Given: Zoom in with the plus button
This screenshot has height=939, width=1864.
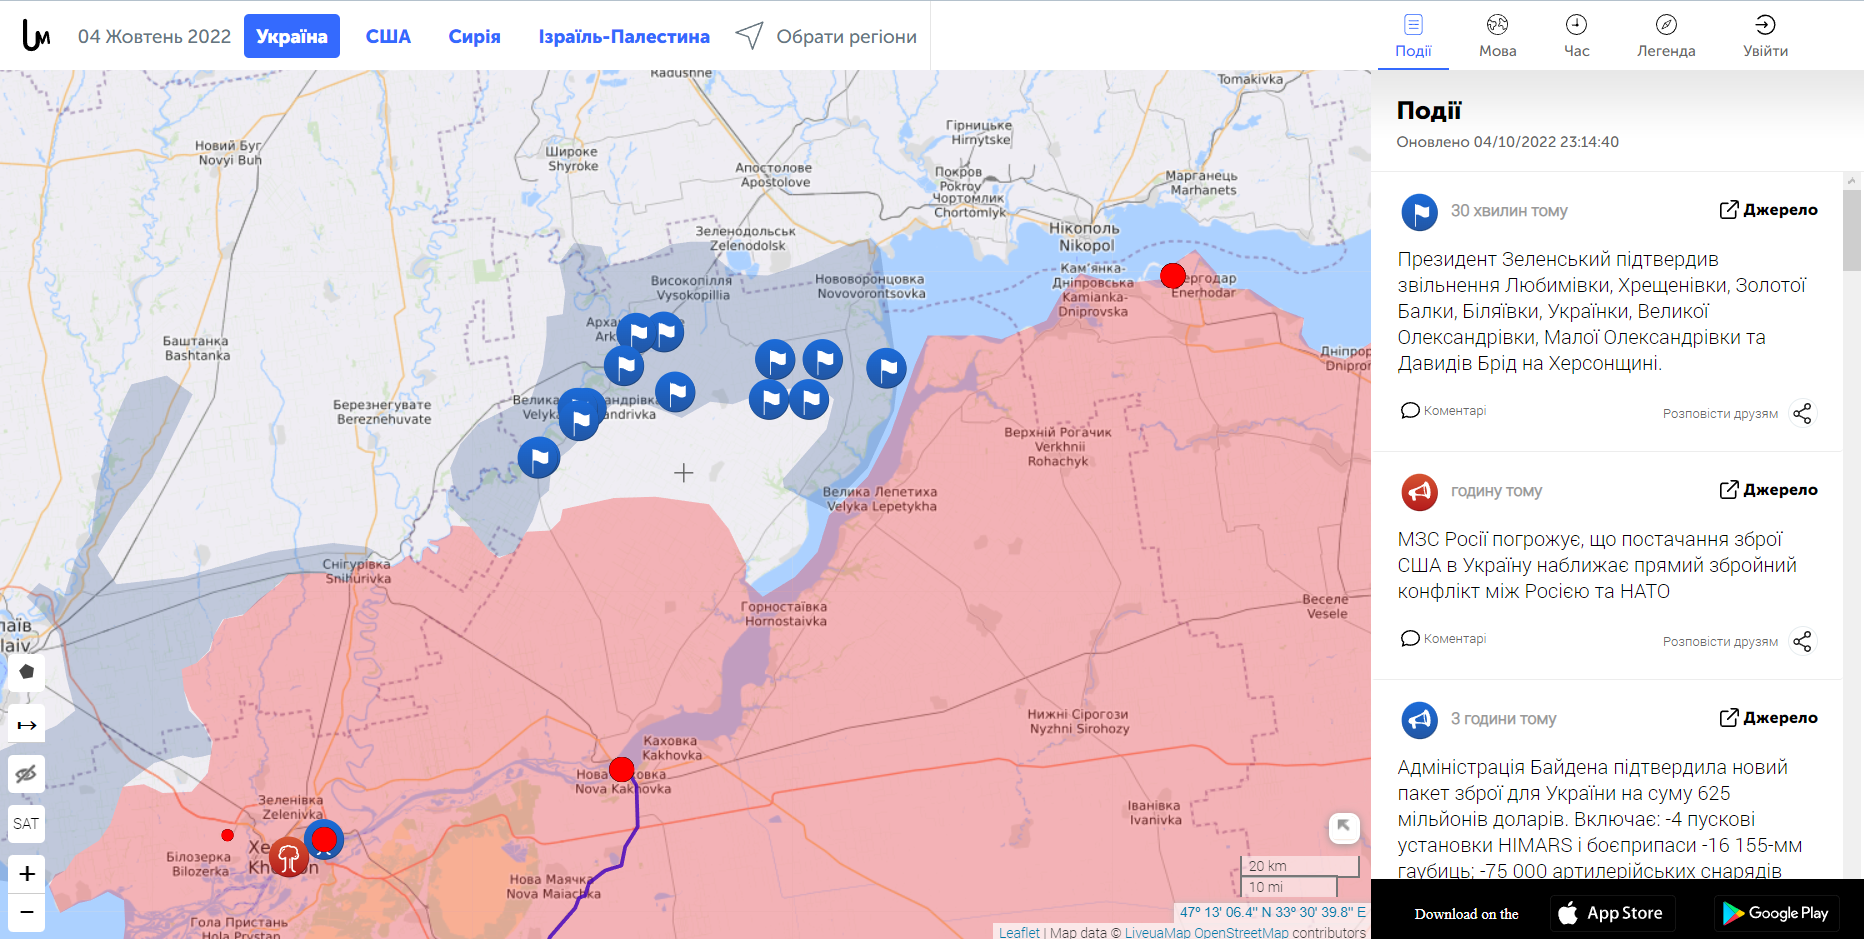Looking at the screenshot, I should point(27,874).
